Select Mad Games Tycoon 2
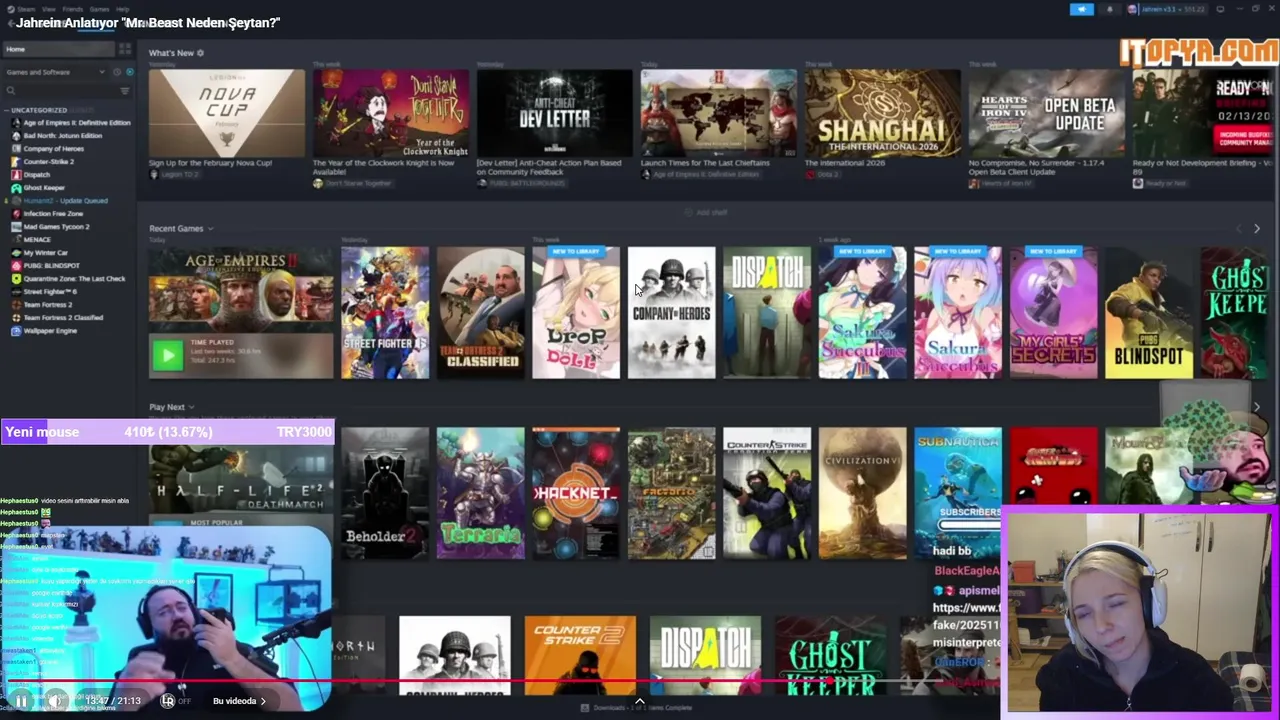This screenshot has height=720, width=1280. click(x=50, y=227)
